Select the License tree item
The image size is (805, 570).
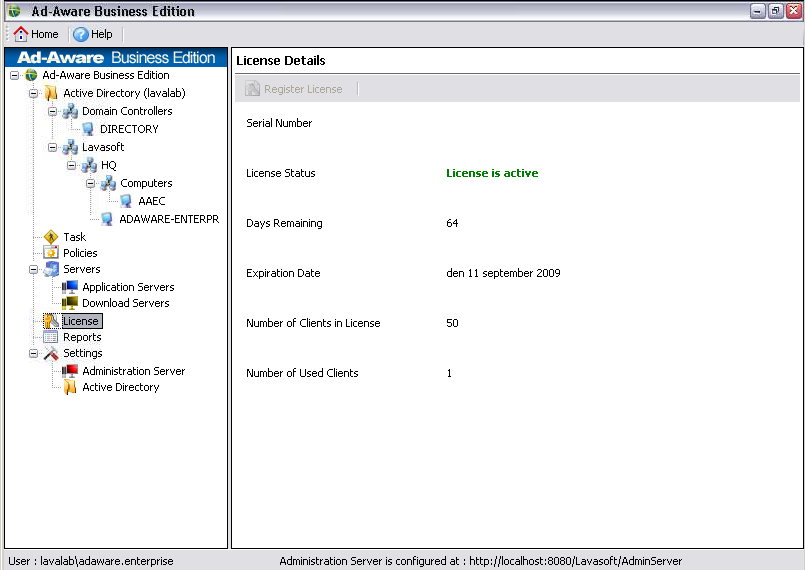(82, 321)
